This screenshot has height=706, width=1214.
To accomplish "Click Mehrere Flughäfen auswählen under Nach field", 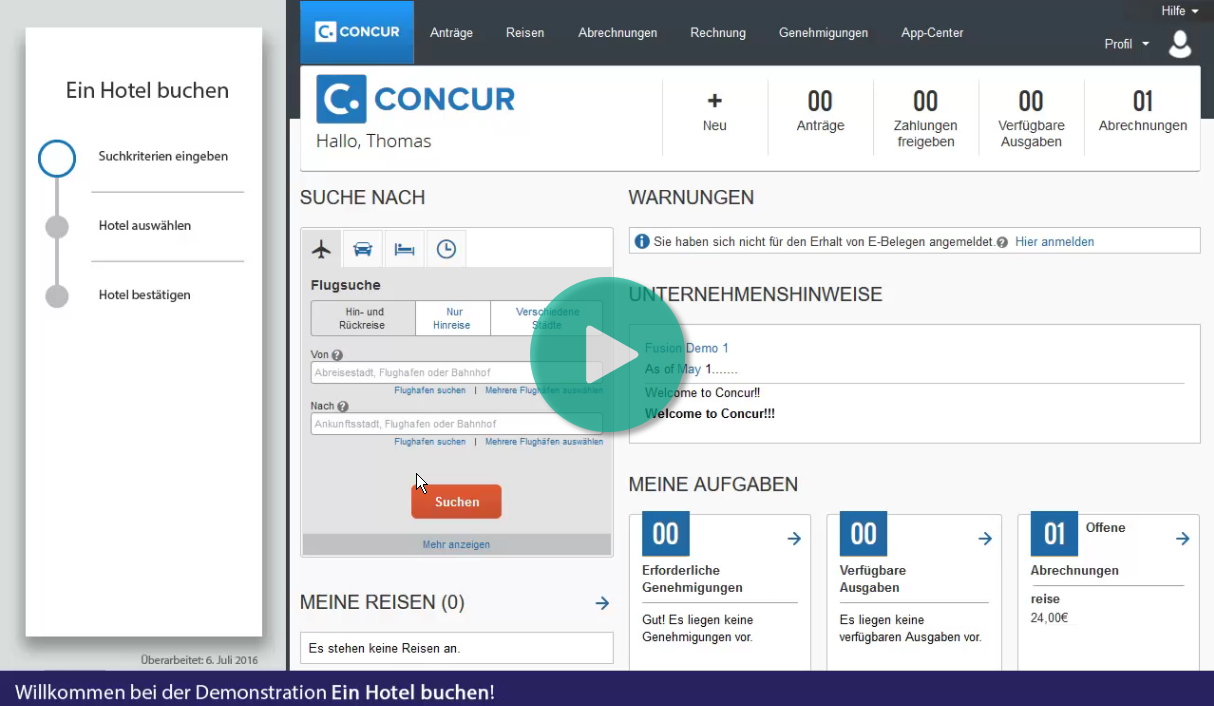I will coord(544,441).
